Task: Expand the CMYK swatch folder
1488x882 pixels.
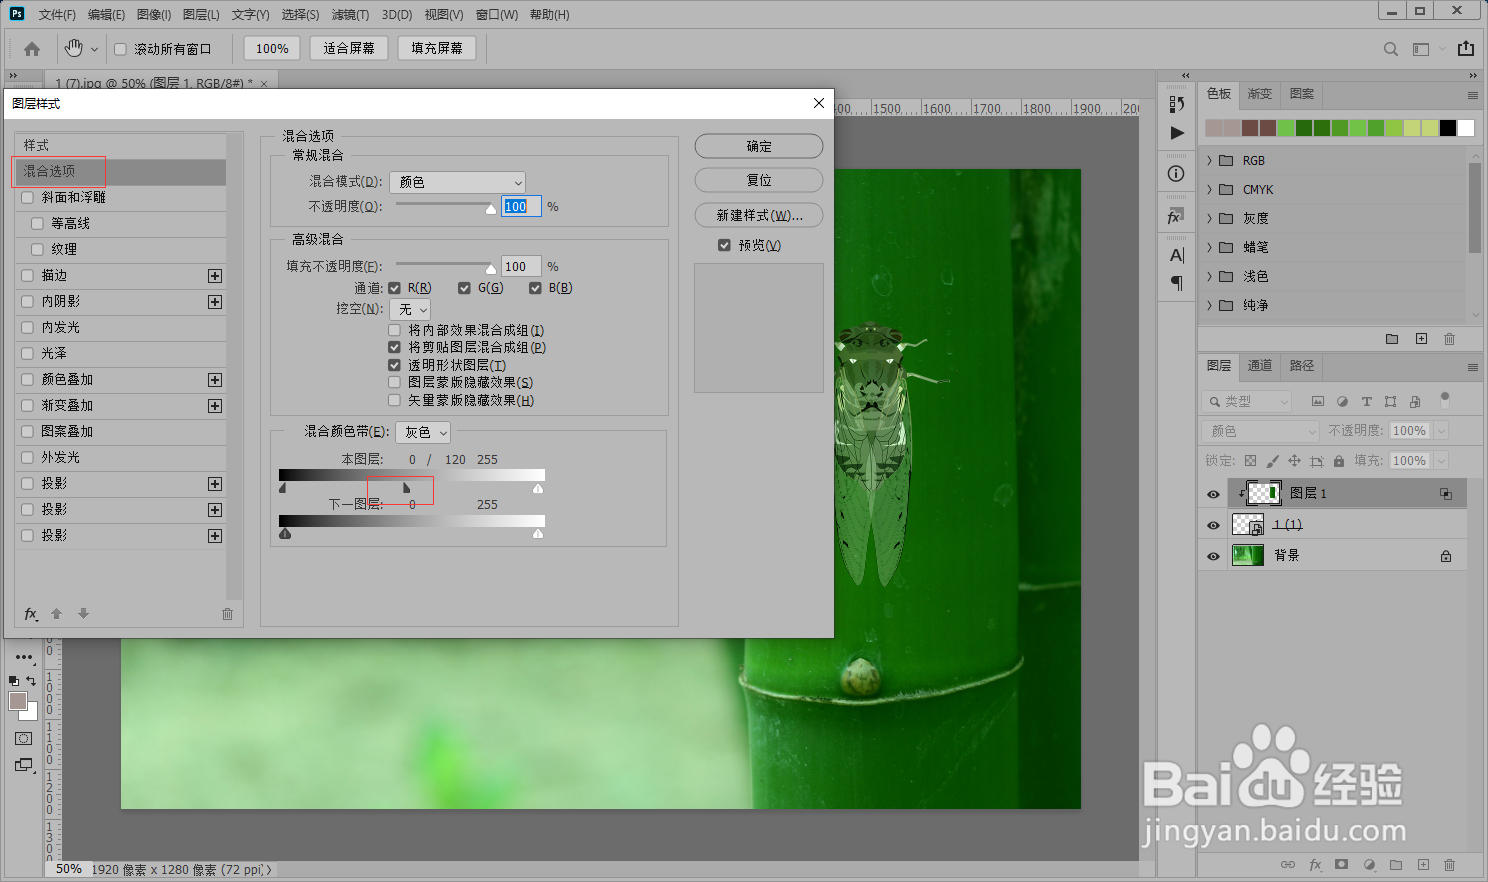Action: 1209,190
